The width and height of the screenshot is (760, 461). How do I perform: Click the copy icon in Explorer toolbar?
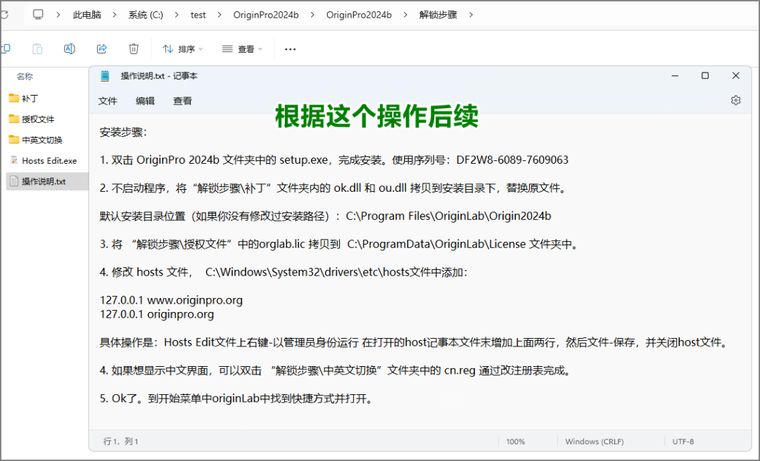[6, 48]
